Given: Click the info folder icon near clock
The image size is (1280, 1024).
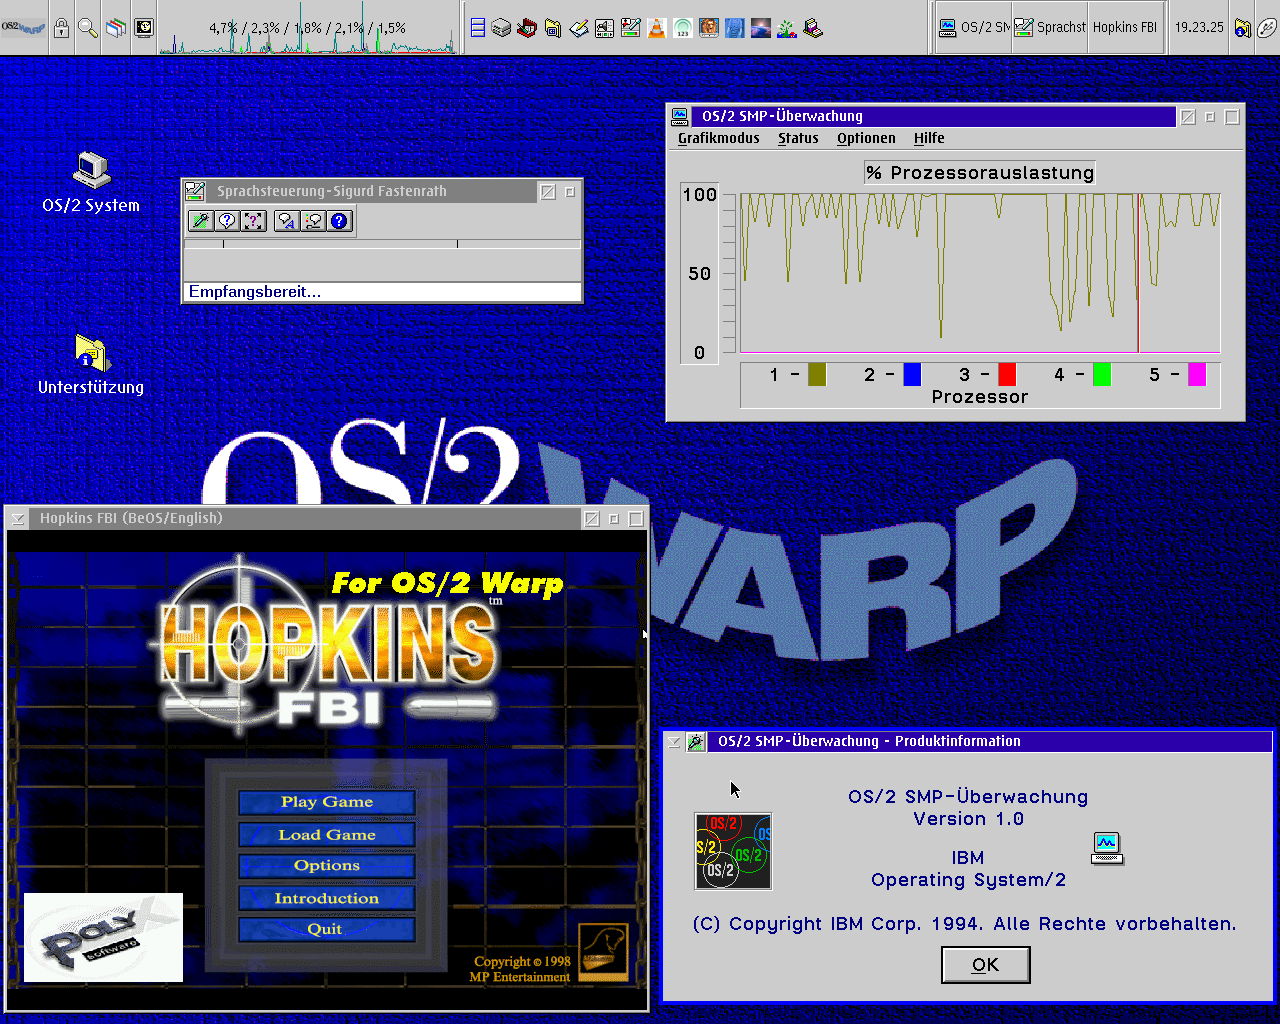Looking at the screenshot, I should coord(1242,28).
